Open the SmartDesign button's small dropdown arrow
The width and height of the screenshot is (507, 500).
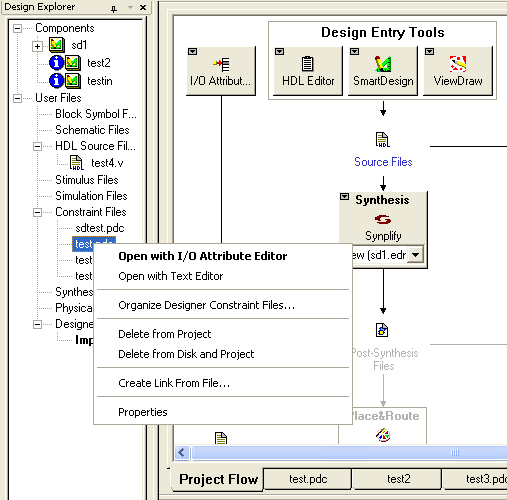coord(355,52)
